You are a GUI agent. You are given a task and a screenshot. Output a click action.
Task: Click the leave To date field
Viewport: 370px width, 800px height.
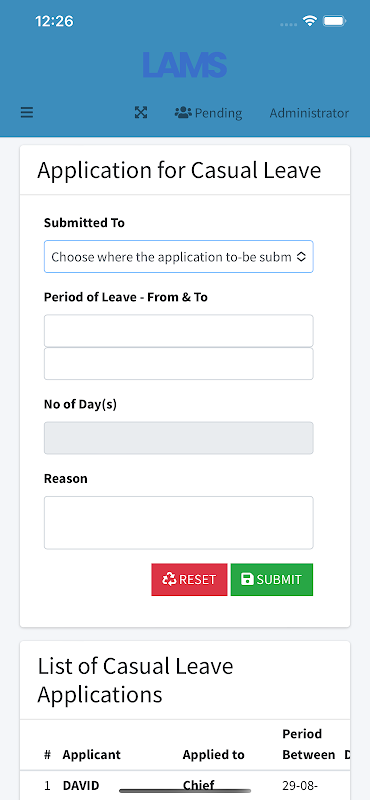179,364
